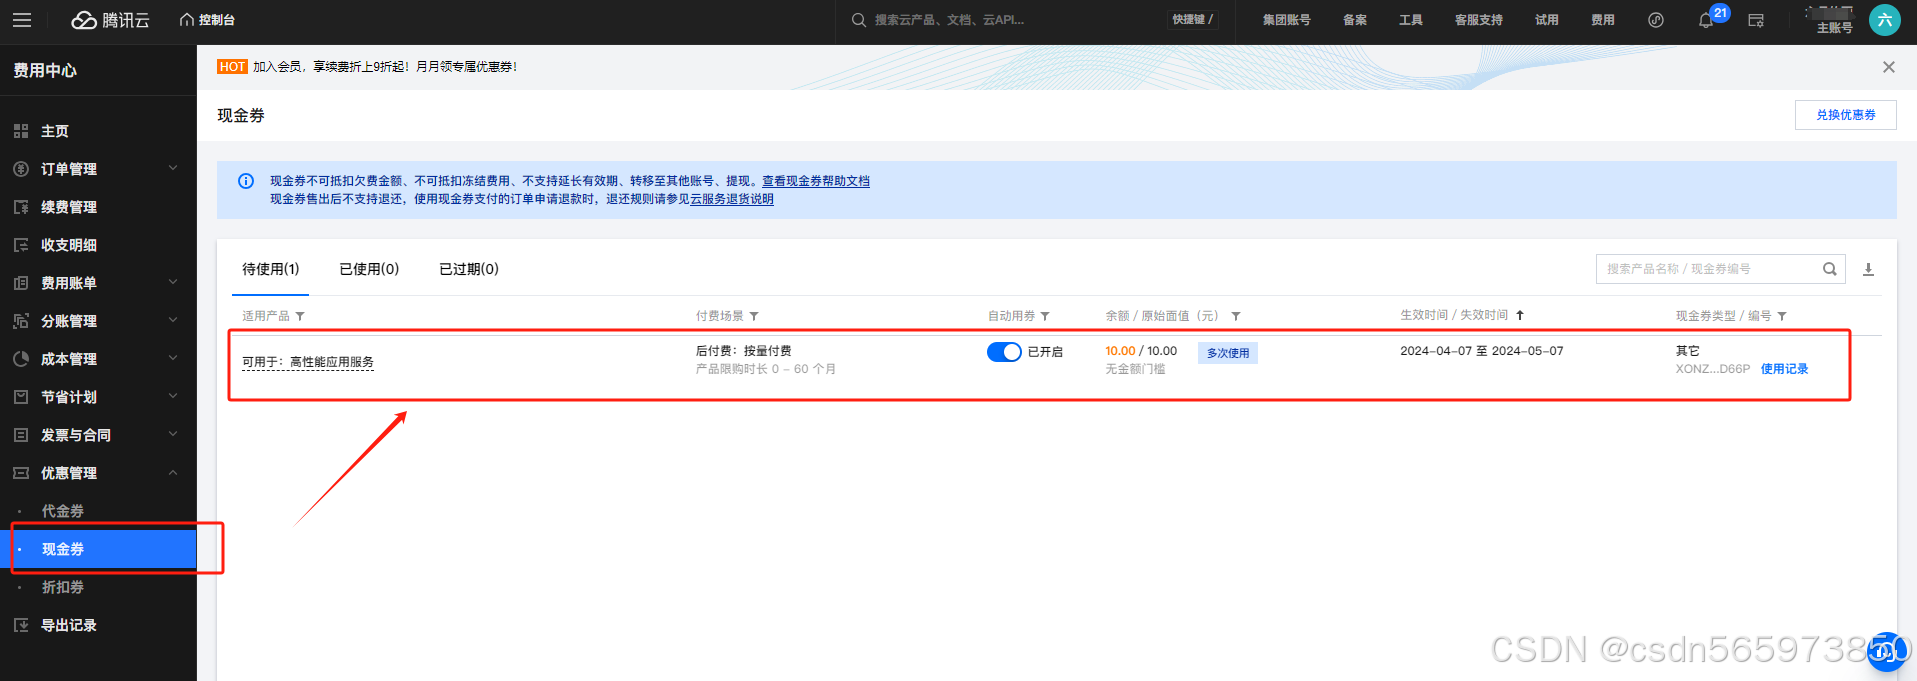The image size is (1917, 681).
Task: Expand 节省计划 sidebar section
Action: pyautogui.click(x=98, y=397)
